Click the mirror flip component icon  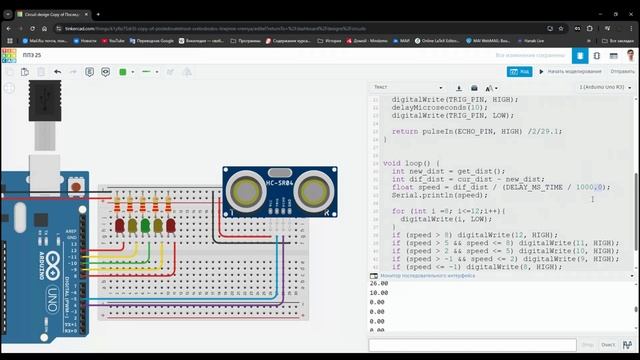pyautogui.click(x=187, y=72)
